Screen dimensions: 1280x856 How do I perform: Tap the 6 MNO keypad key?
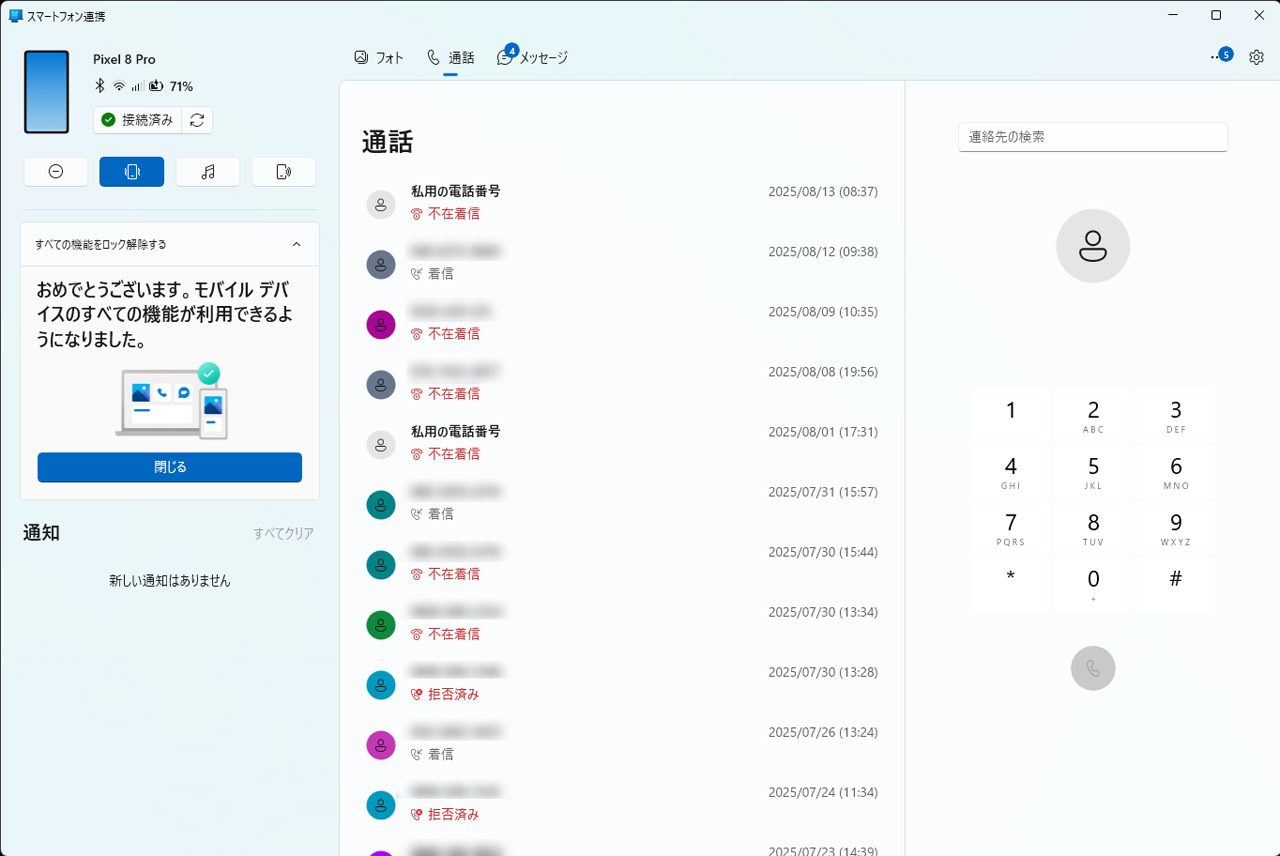[1176, 472]
